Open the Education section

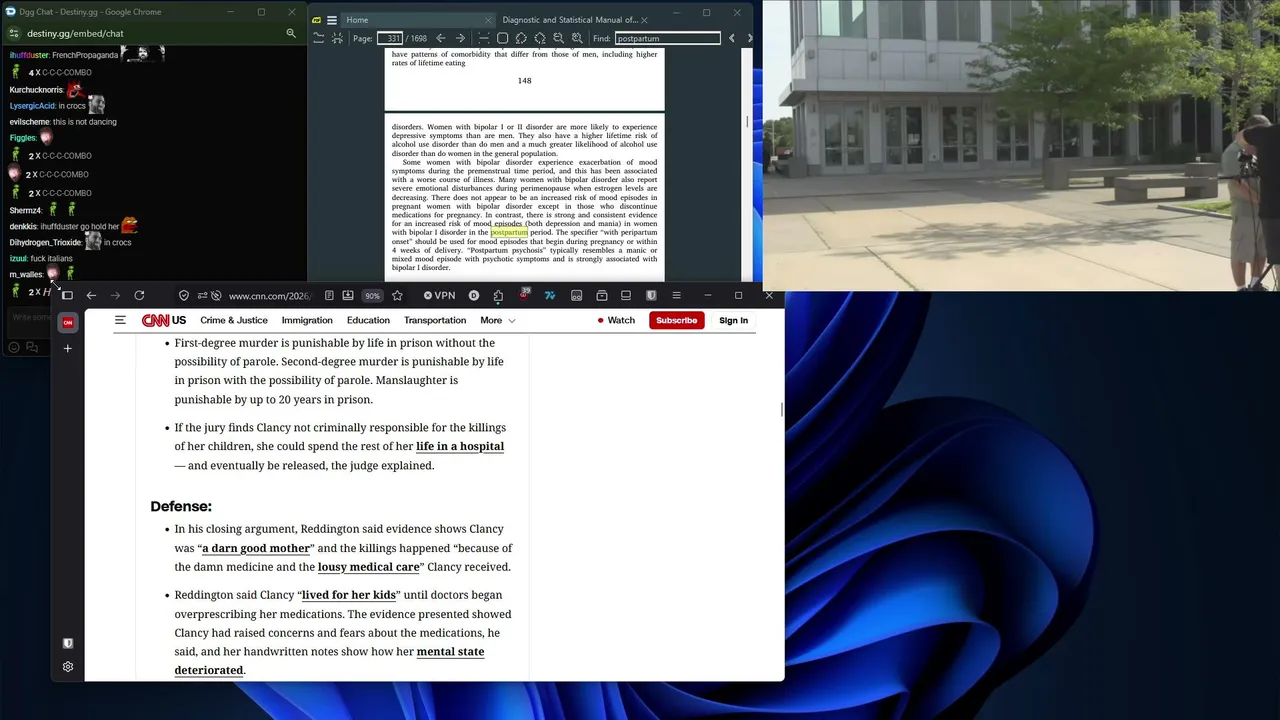368,320
